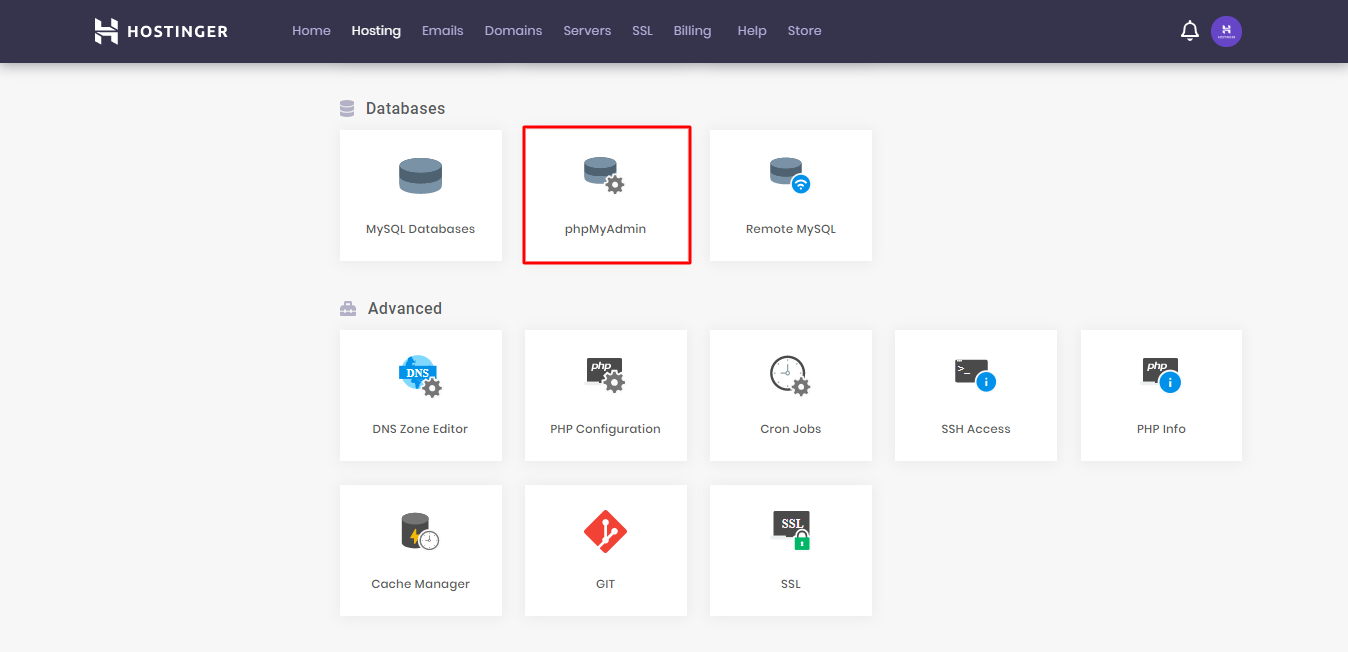Image resolution: width=1348 pixels, height=652 pixels.
Task: Open the phpMyAdmin icon tile
Action: click(604, 176)
